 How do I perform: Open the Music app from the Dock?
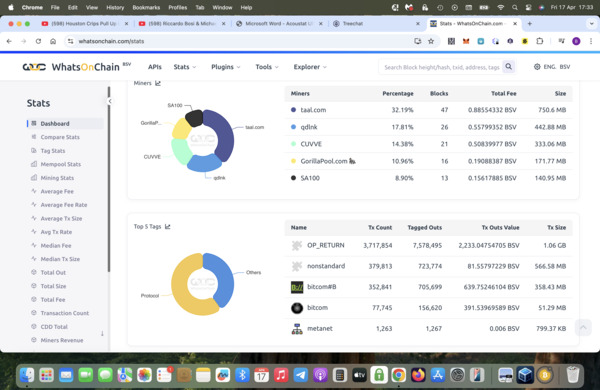click(x=281, y=375)
